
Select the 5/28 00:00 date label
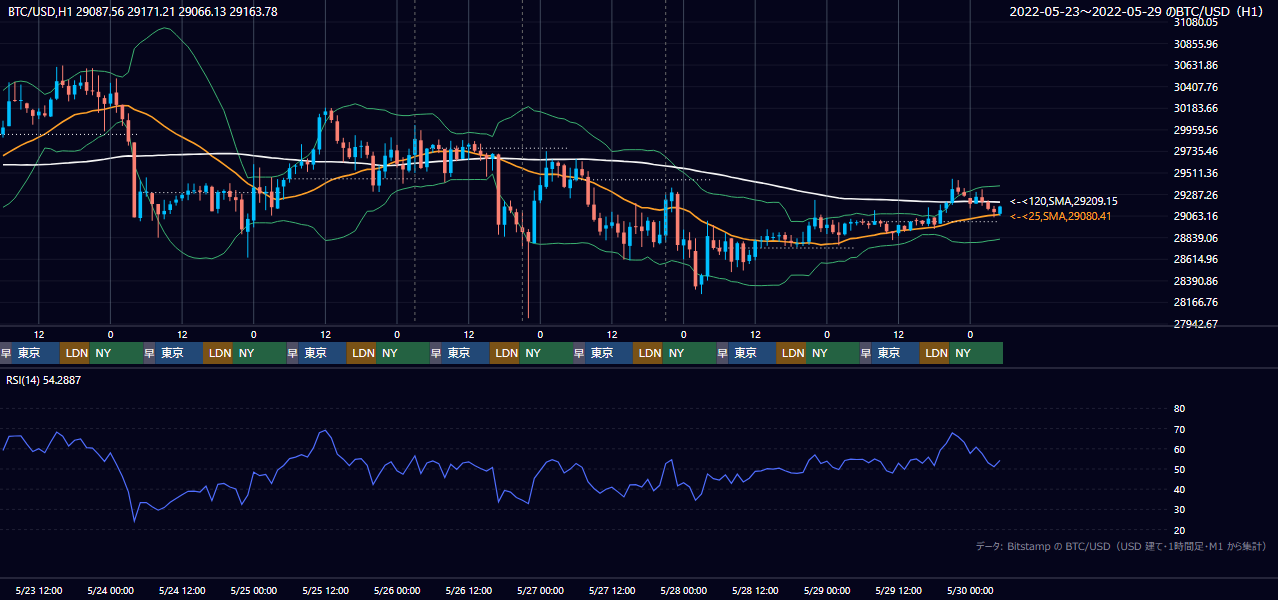point(684,591)
